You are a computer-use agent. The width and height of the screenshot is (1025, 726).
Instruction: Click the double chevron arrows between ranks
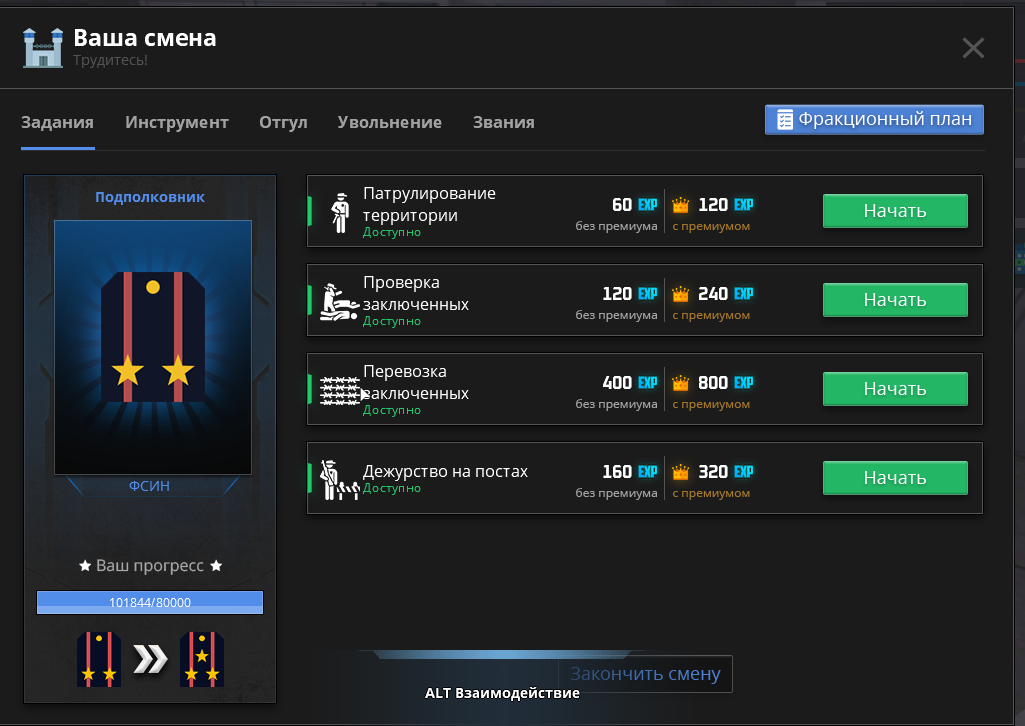pos(150,659)
